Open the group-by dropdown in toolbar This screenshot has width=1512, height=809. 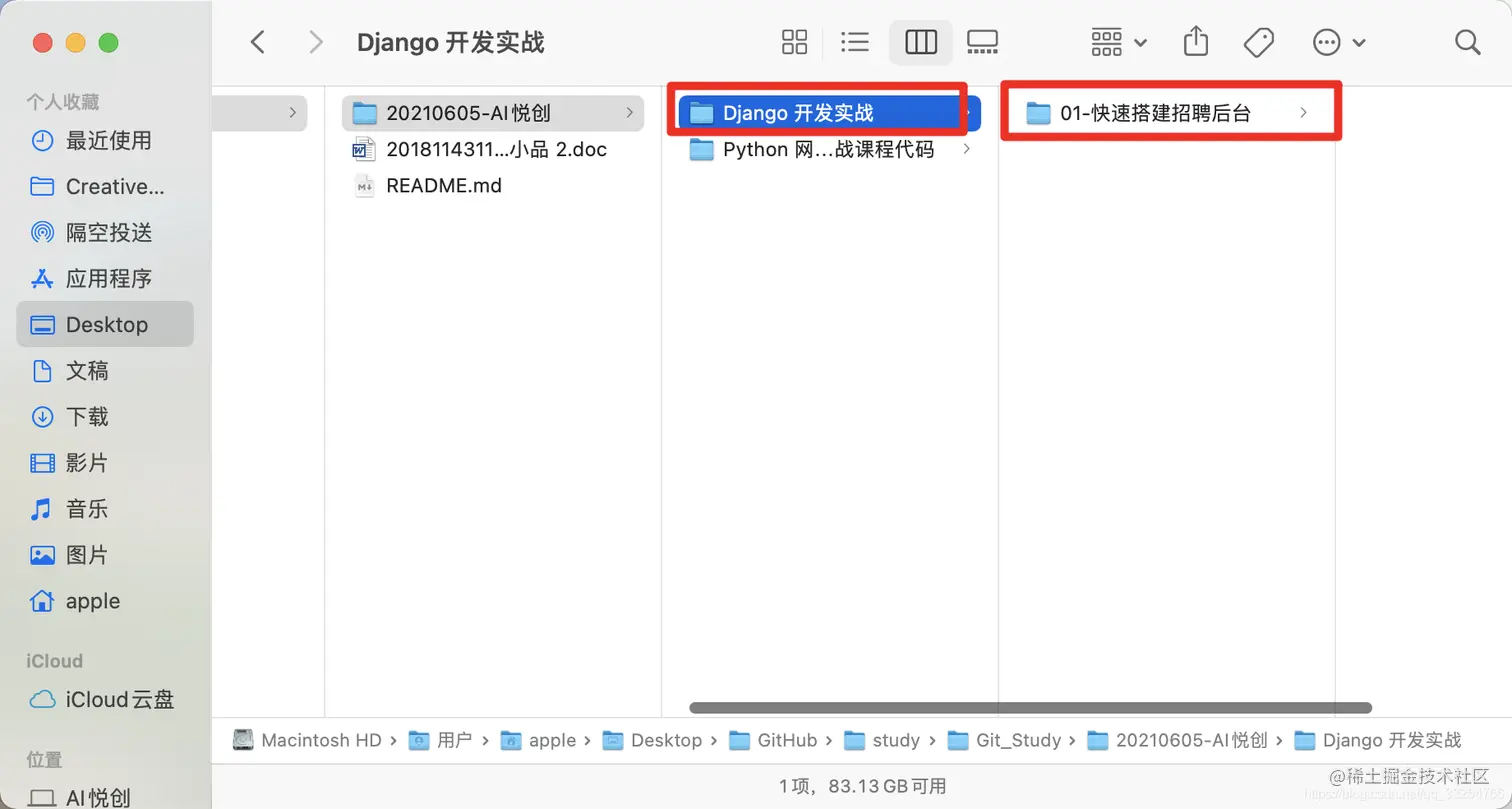click(x=1119, y=42)
